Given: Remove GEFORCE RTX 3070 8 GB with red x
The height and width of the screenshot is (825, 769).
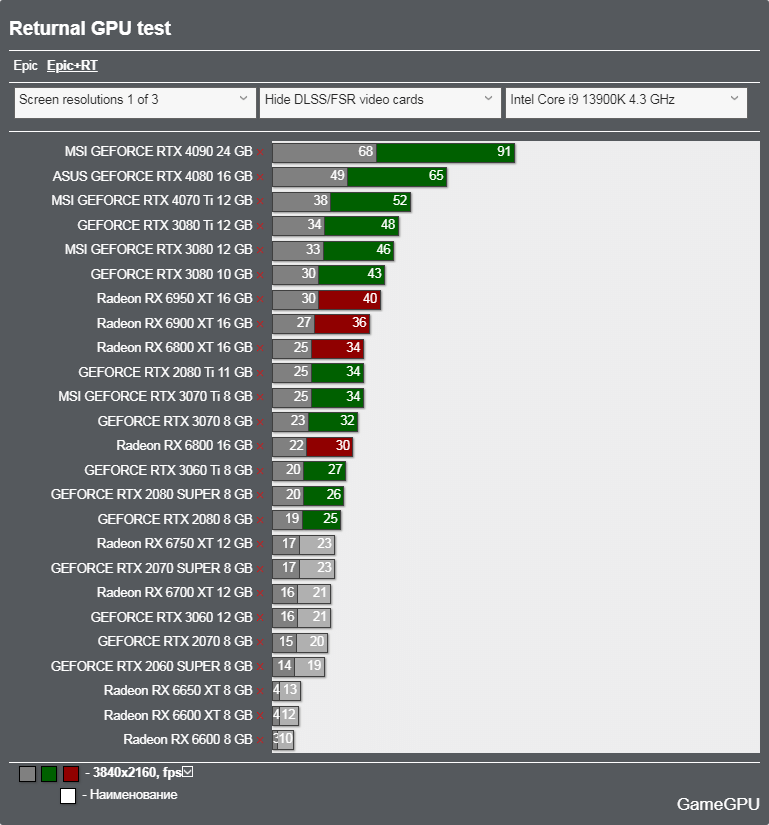Looking at the screenshot, I should 260,422.
